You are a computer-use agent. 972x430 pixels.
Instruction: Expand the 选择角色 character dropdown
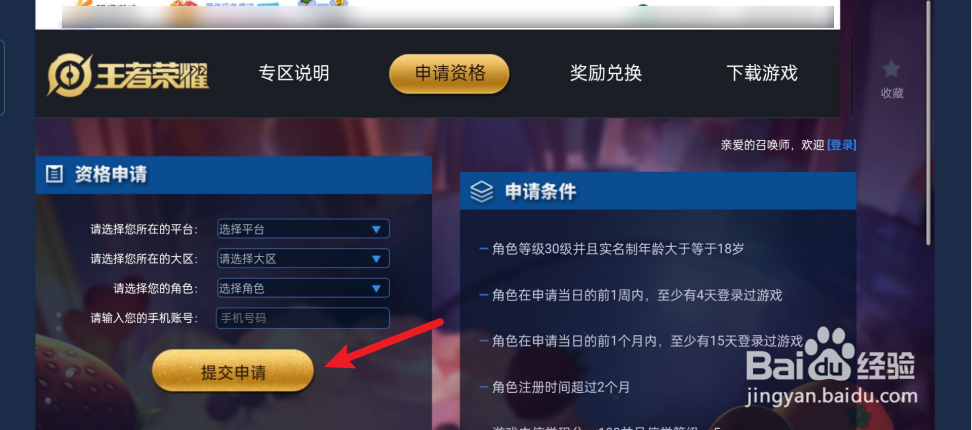click(303, 288)
